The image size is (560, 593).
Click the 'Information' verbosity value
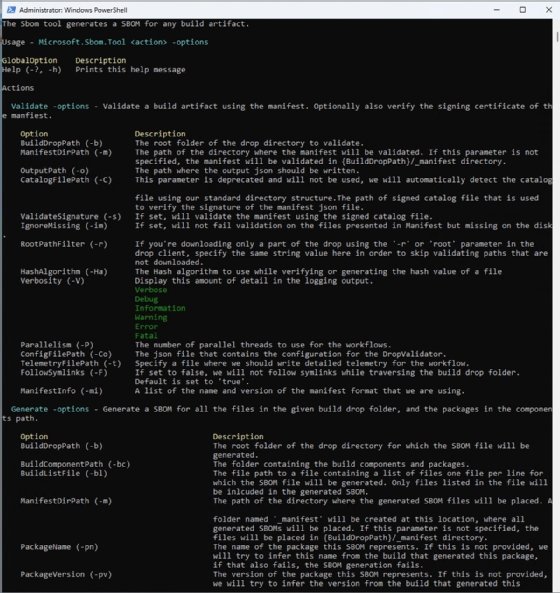point(160,308)
